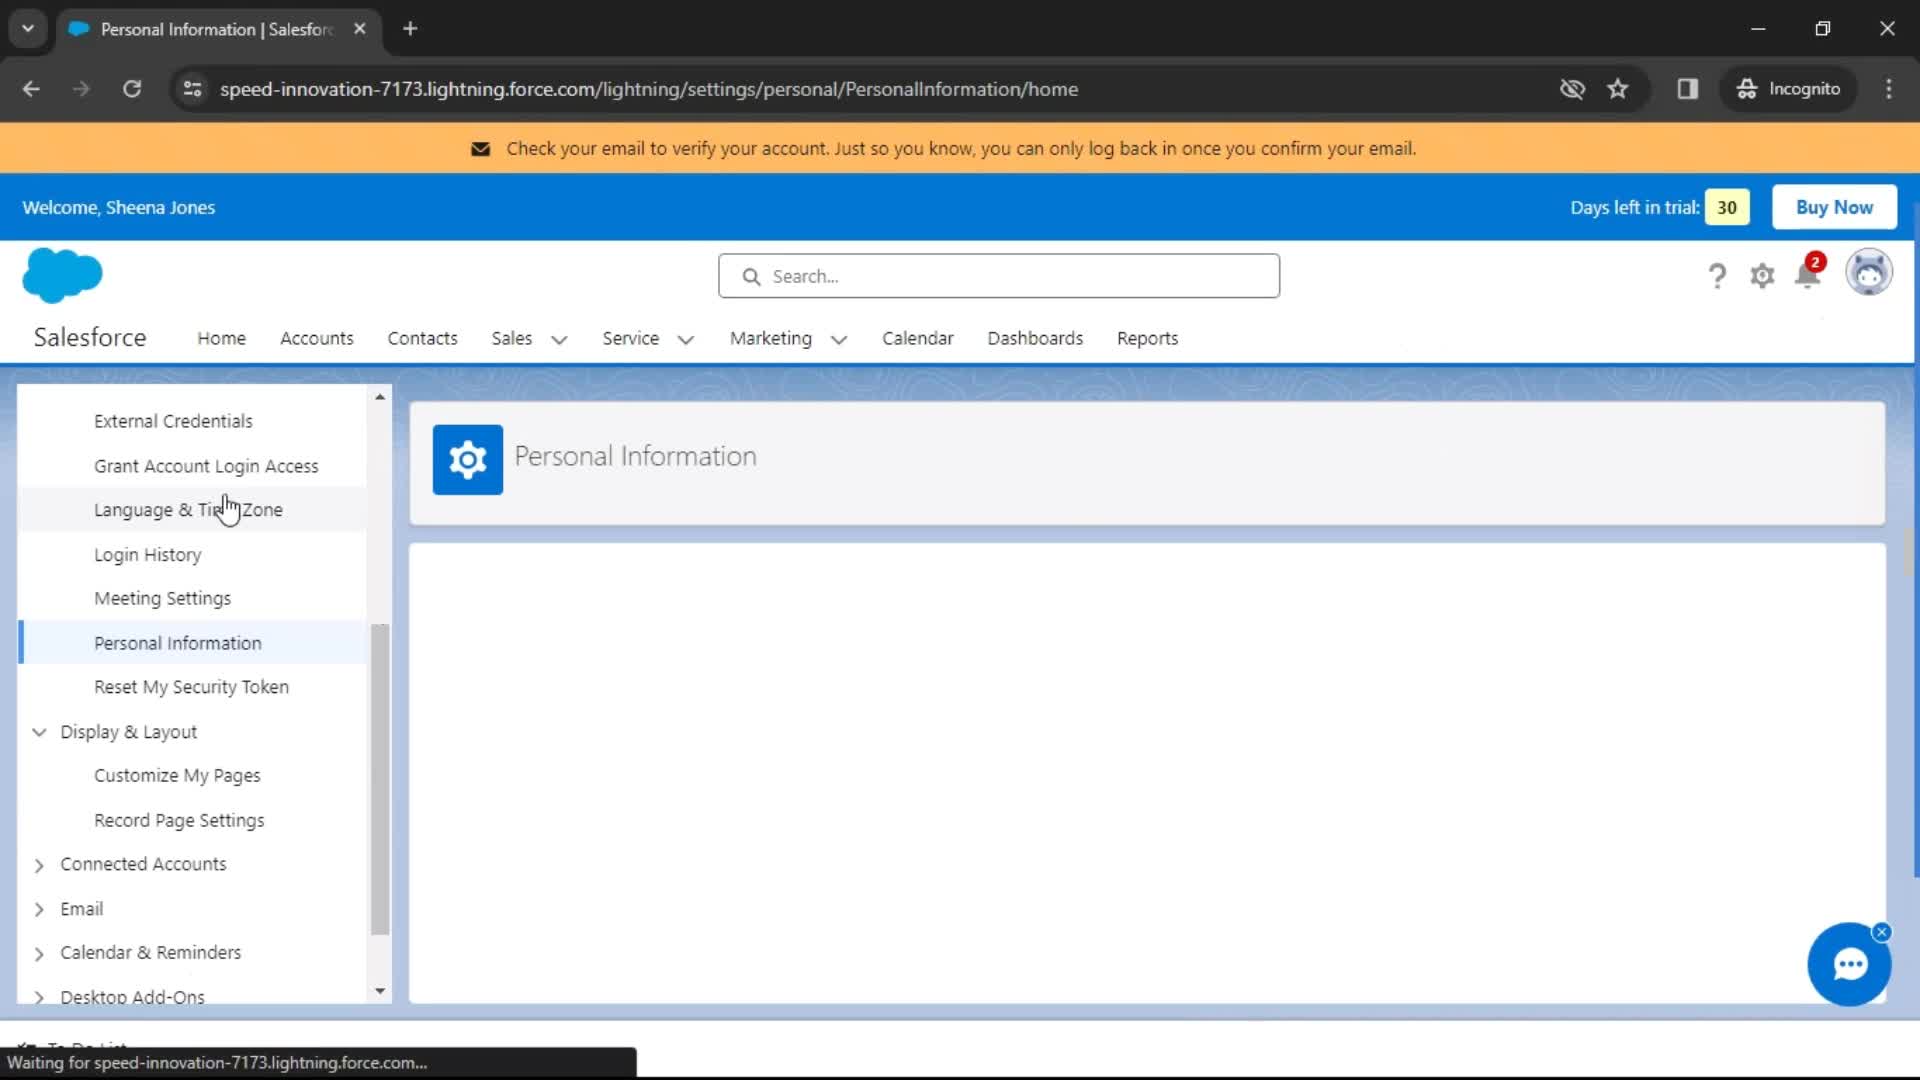Click the sidebar scrollbar thumb

point(380,779)
